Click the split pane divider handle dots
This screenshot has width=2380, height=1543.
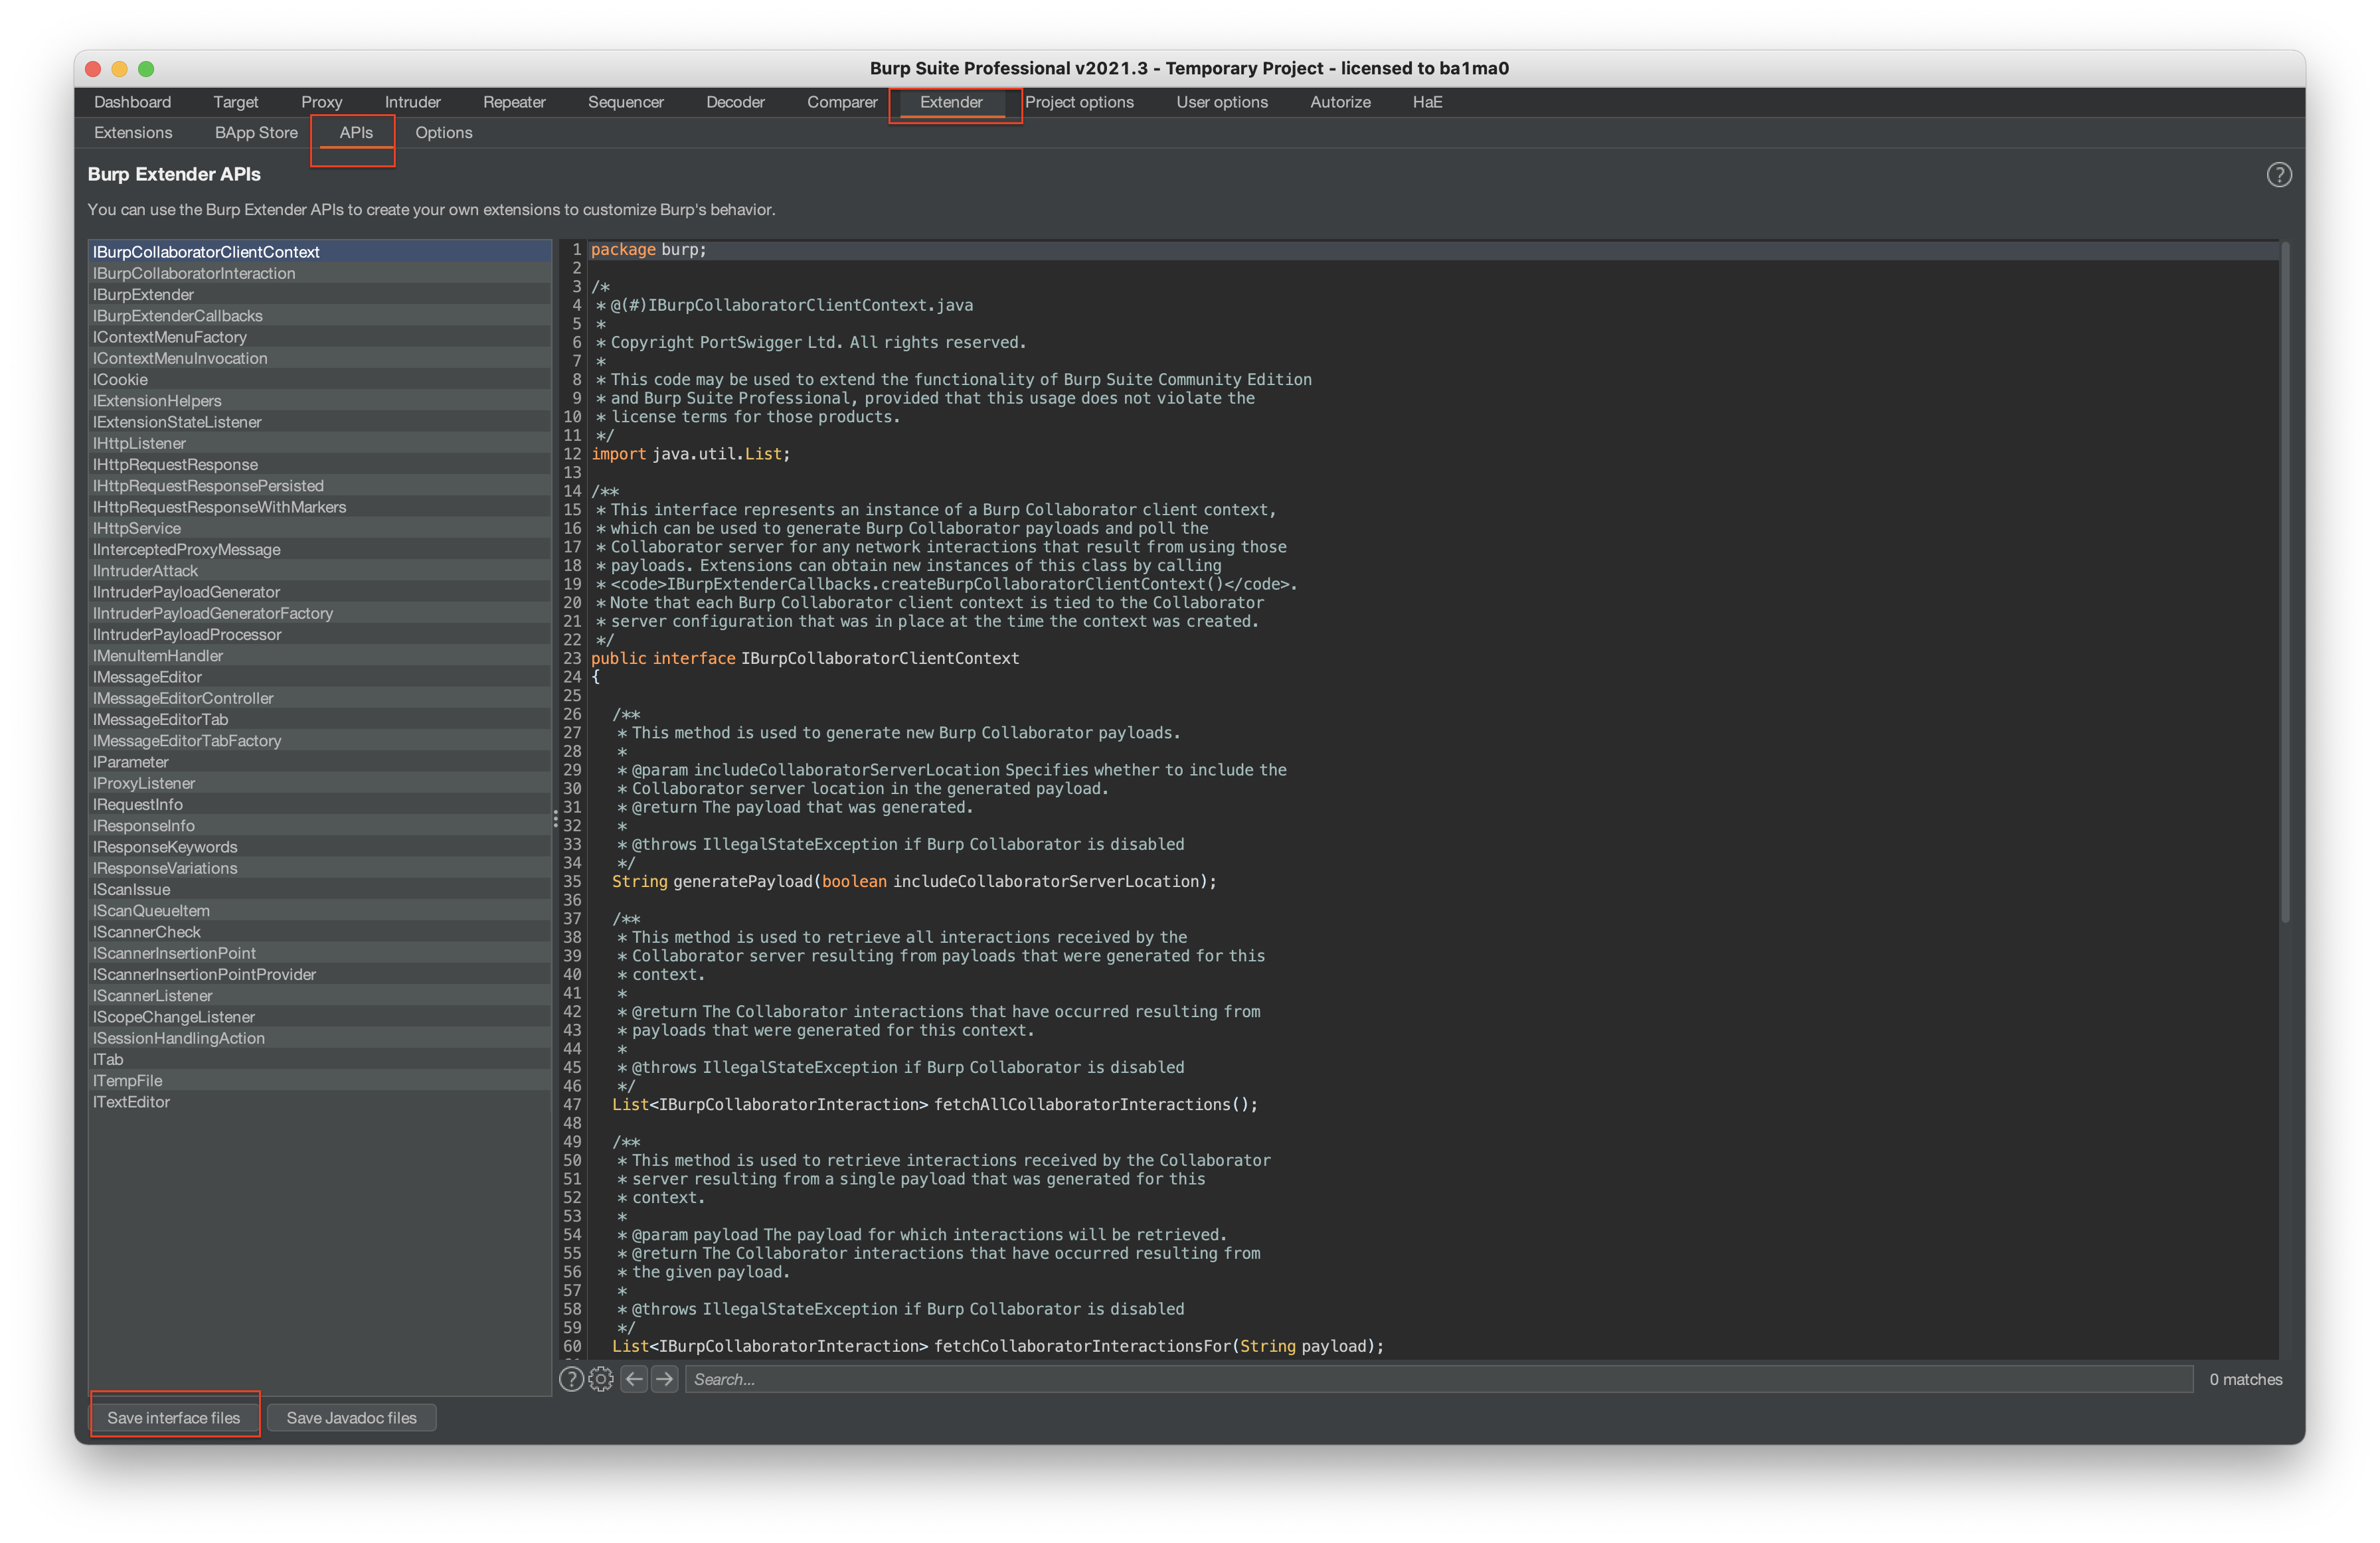(x=555, y=820)
